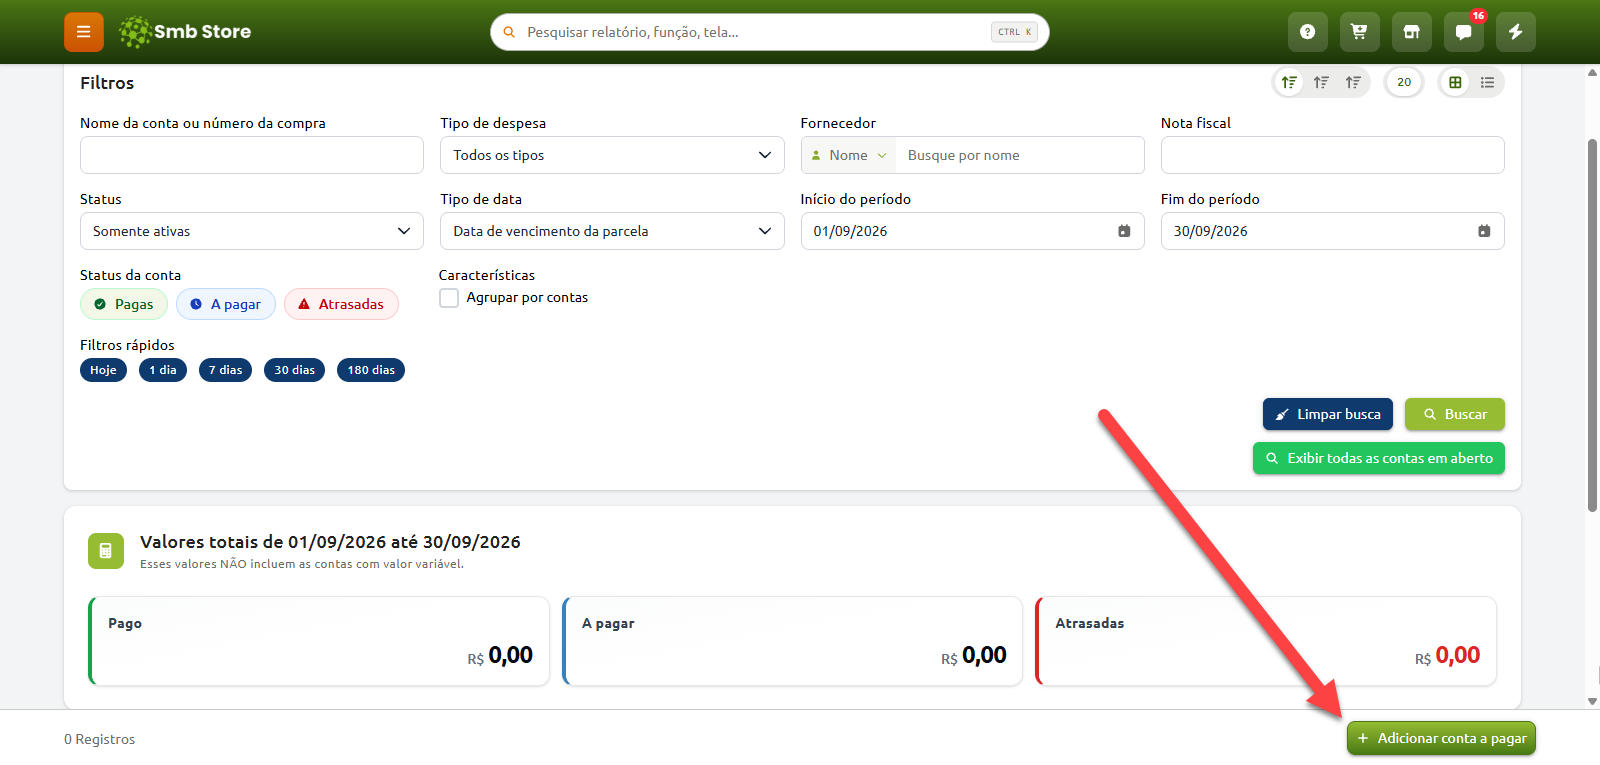Switch to grid card view icon
This screenshot has height=765, width=1600.
(x=1455, y=82)
